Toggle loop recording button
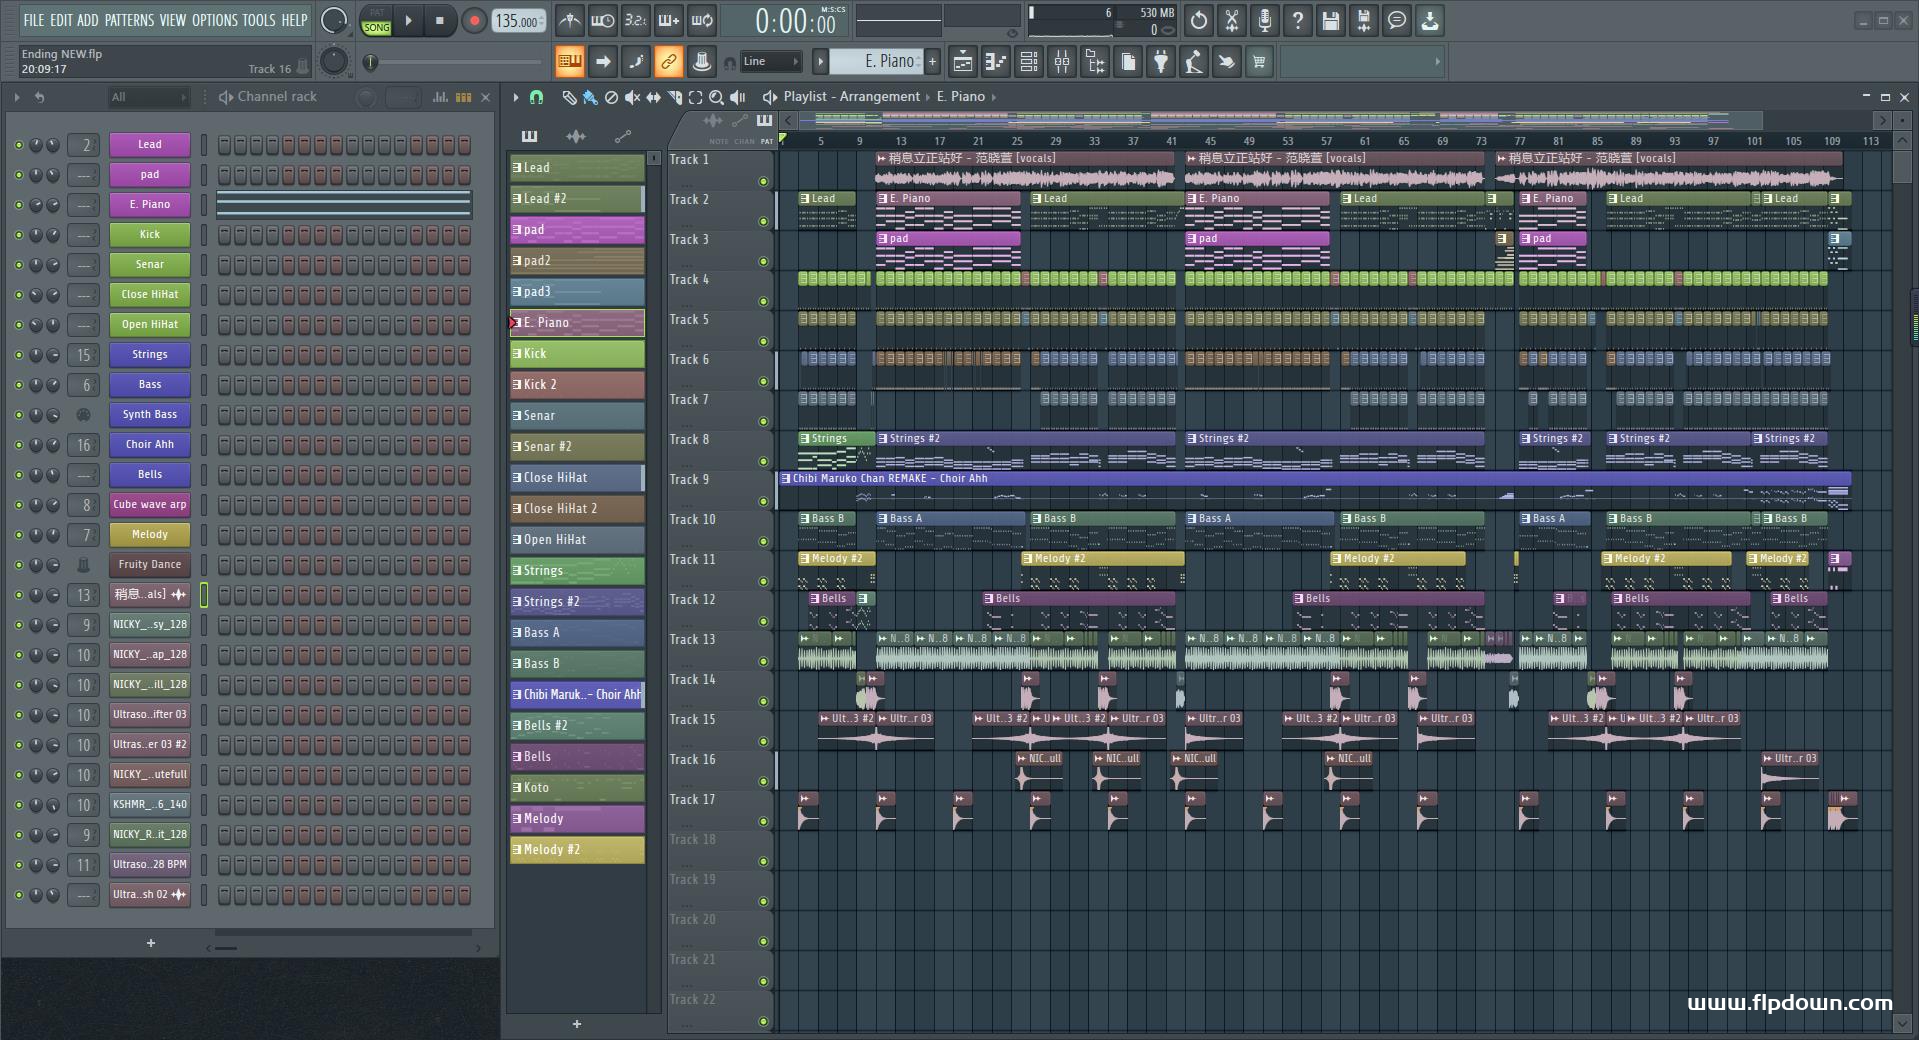1919x1040 pixels. 702,20
